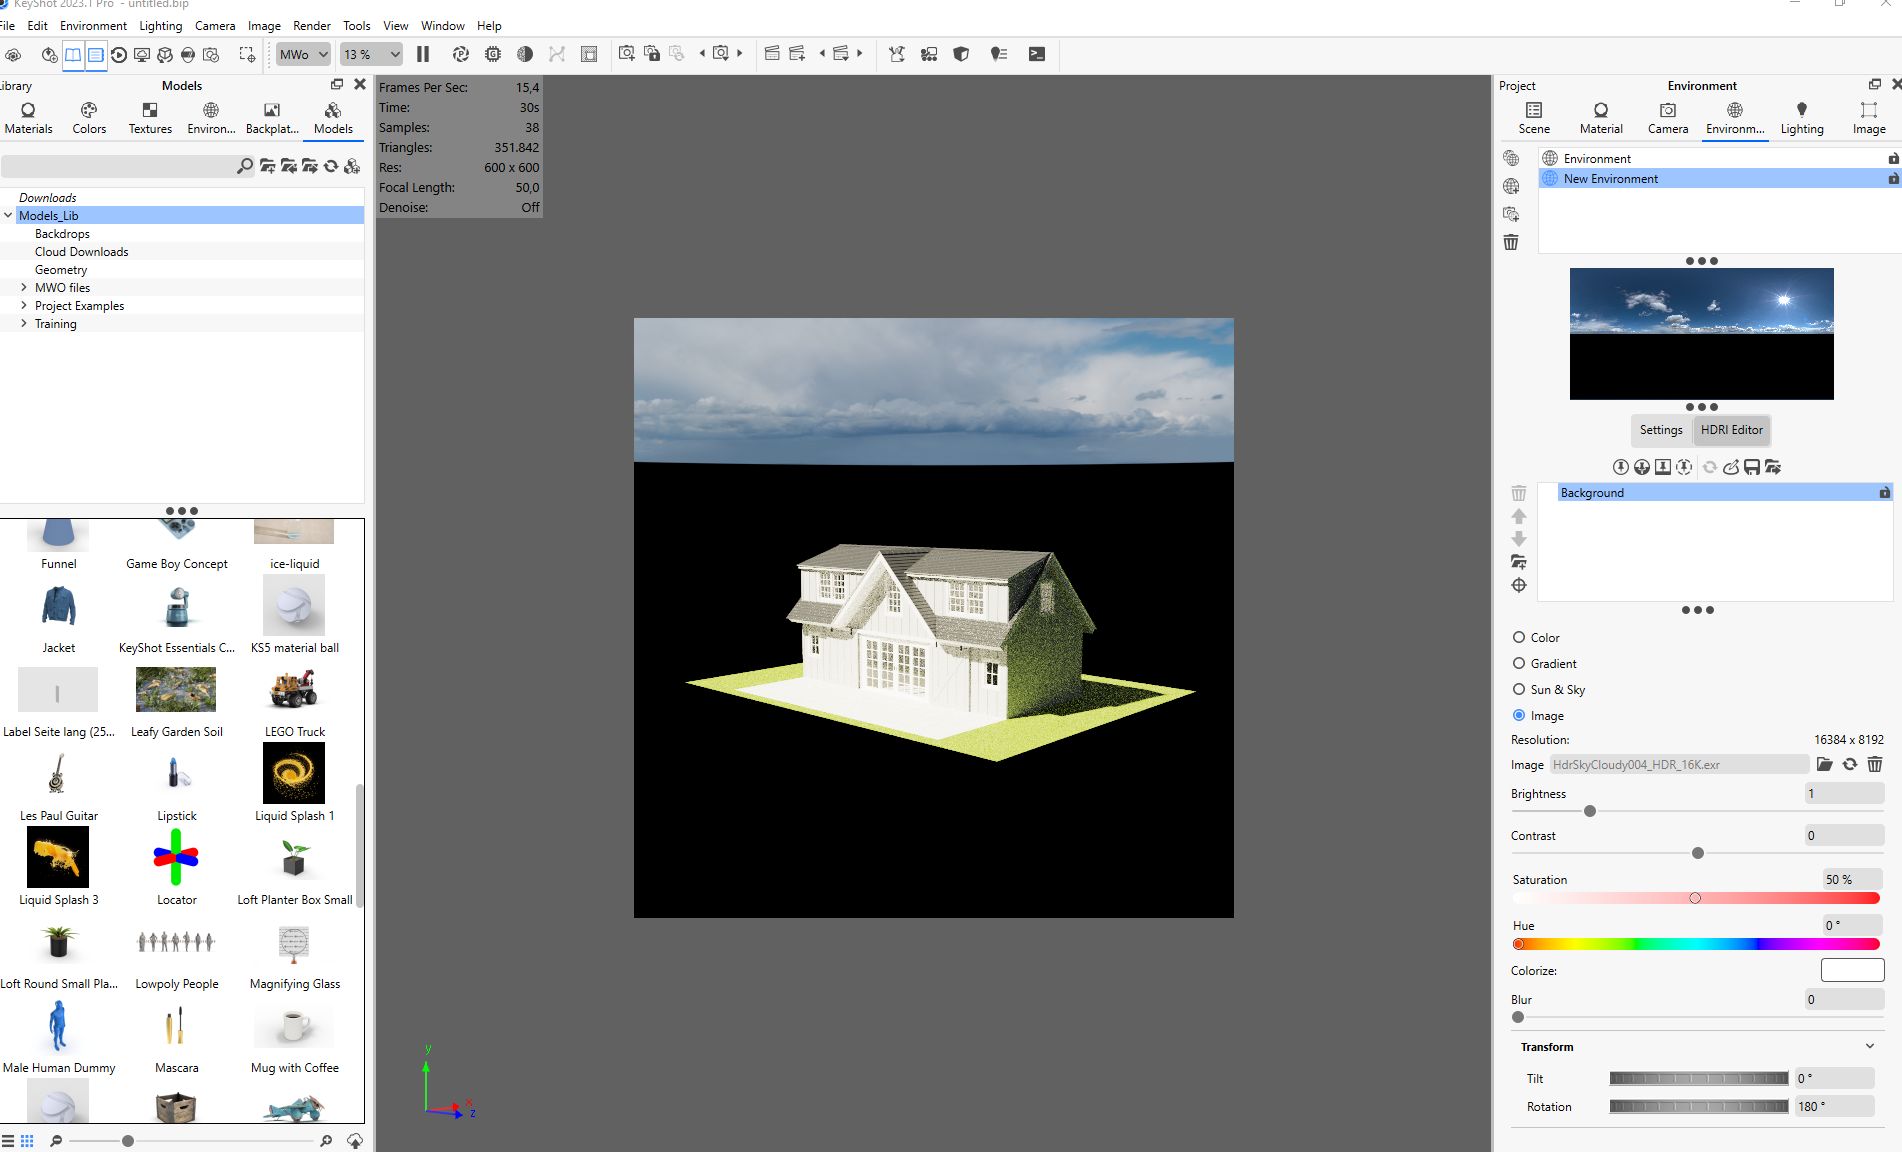Browse for HDR image file via folder icon
Screen dimensions: 1902x1152
click(1825, 764)
